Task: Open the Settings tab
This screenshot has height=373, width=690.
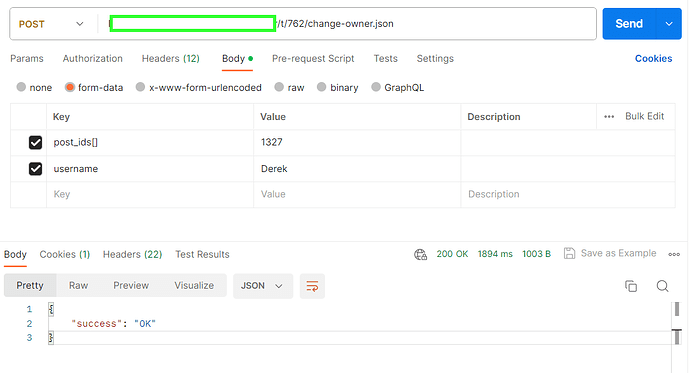Action: pos(435,59)
